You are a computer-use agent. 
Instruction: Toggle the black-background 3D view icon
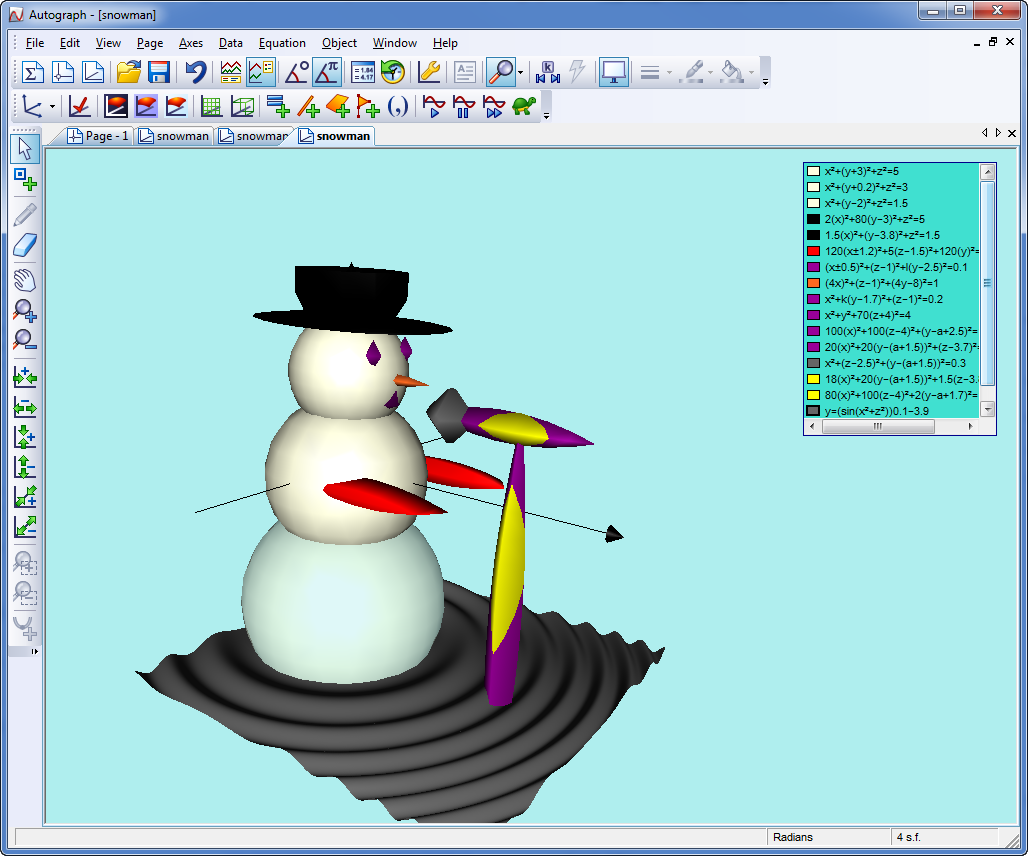tap(116, 106)
